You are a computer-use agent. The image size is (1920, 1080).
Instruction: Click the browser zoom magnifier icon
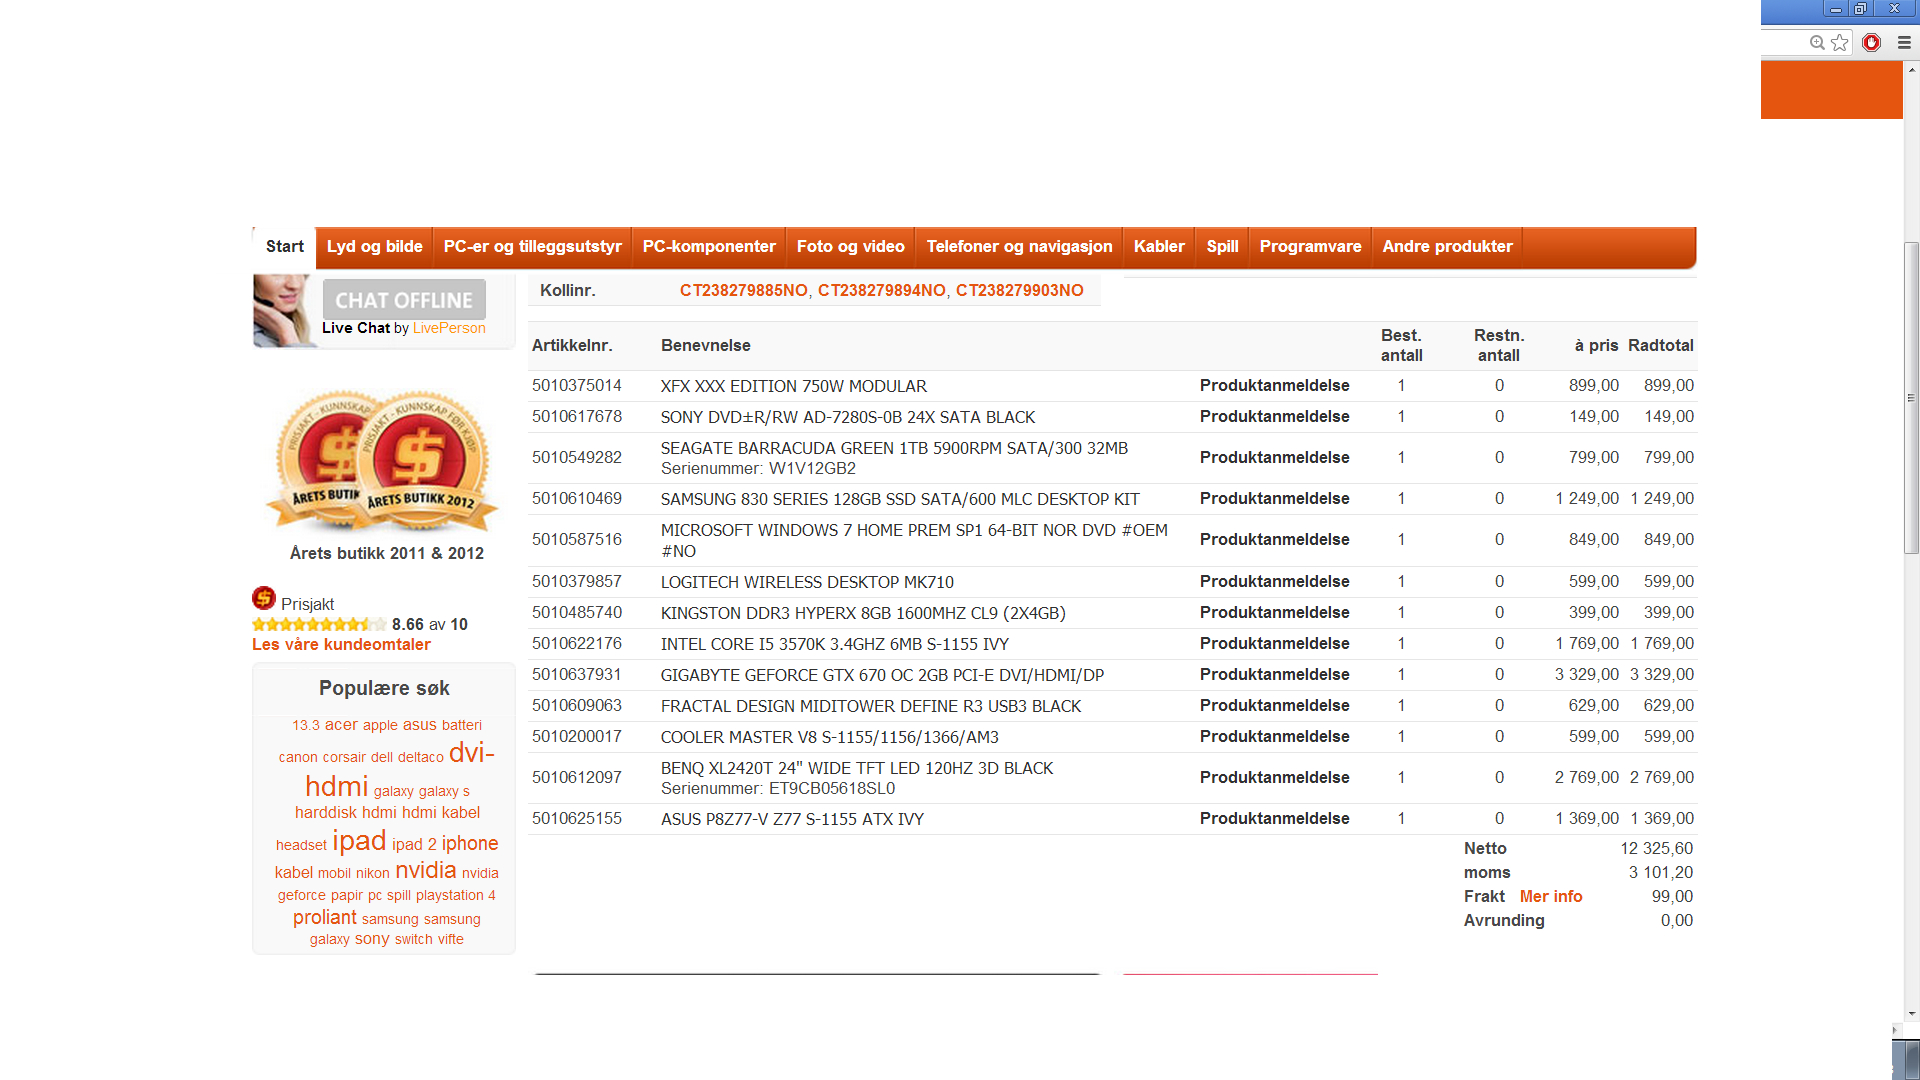tap(1817, 42)
